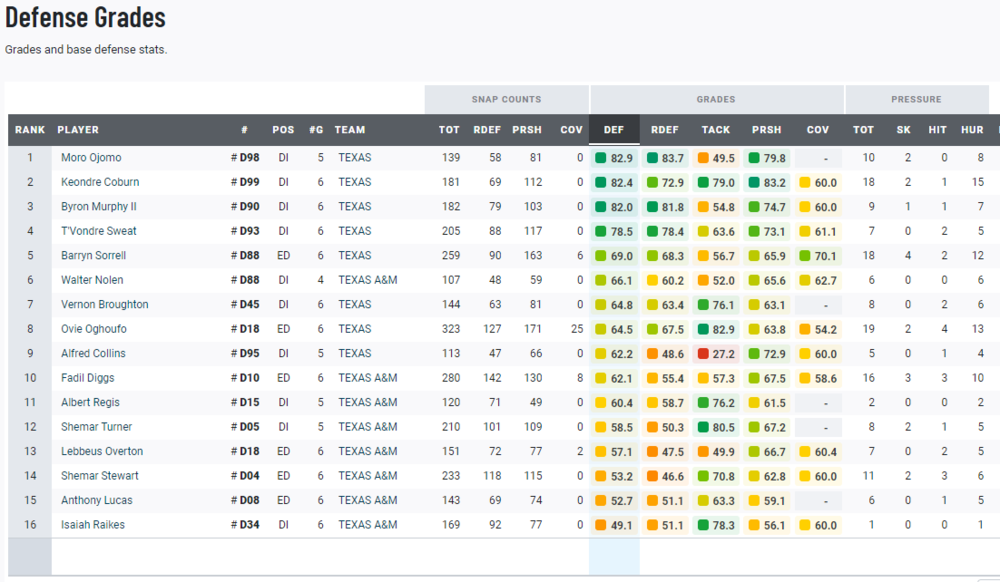This screenshot has width=1000, height=582.
Task: Open Walter Nolen player profile
Action: pyautogui.click(x=92, y=280)
